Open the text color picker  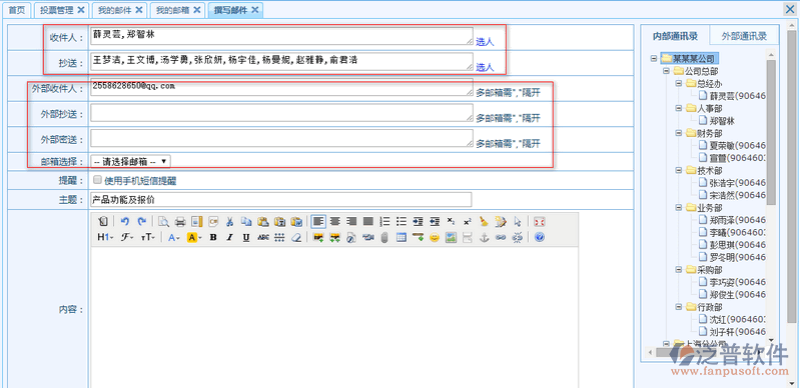tap(174, 237)
